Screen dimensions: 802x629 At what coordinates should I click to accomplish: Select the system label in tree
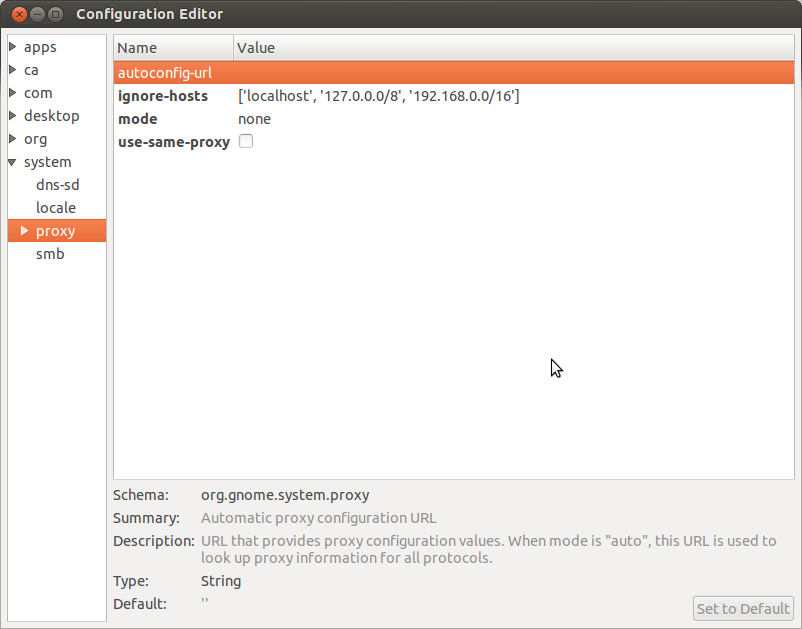48,162
